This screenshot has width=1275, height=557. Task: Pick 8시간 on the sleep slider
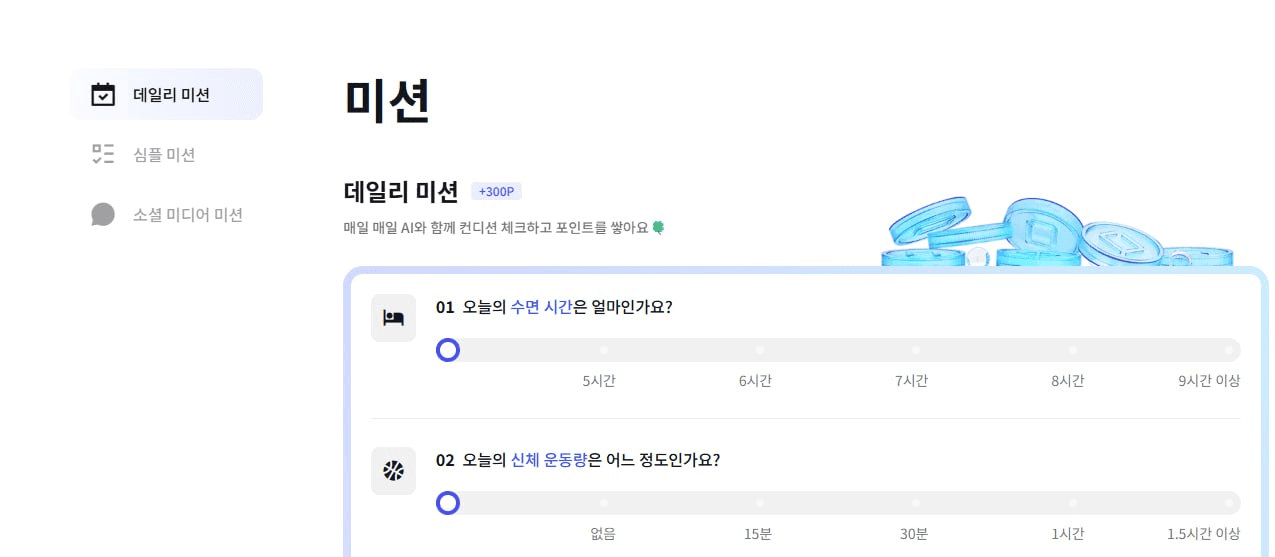click(x=1072, y=350)
